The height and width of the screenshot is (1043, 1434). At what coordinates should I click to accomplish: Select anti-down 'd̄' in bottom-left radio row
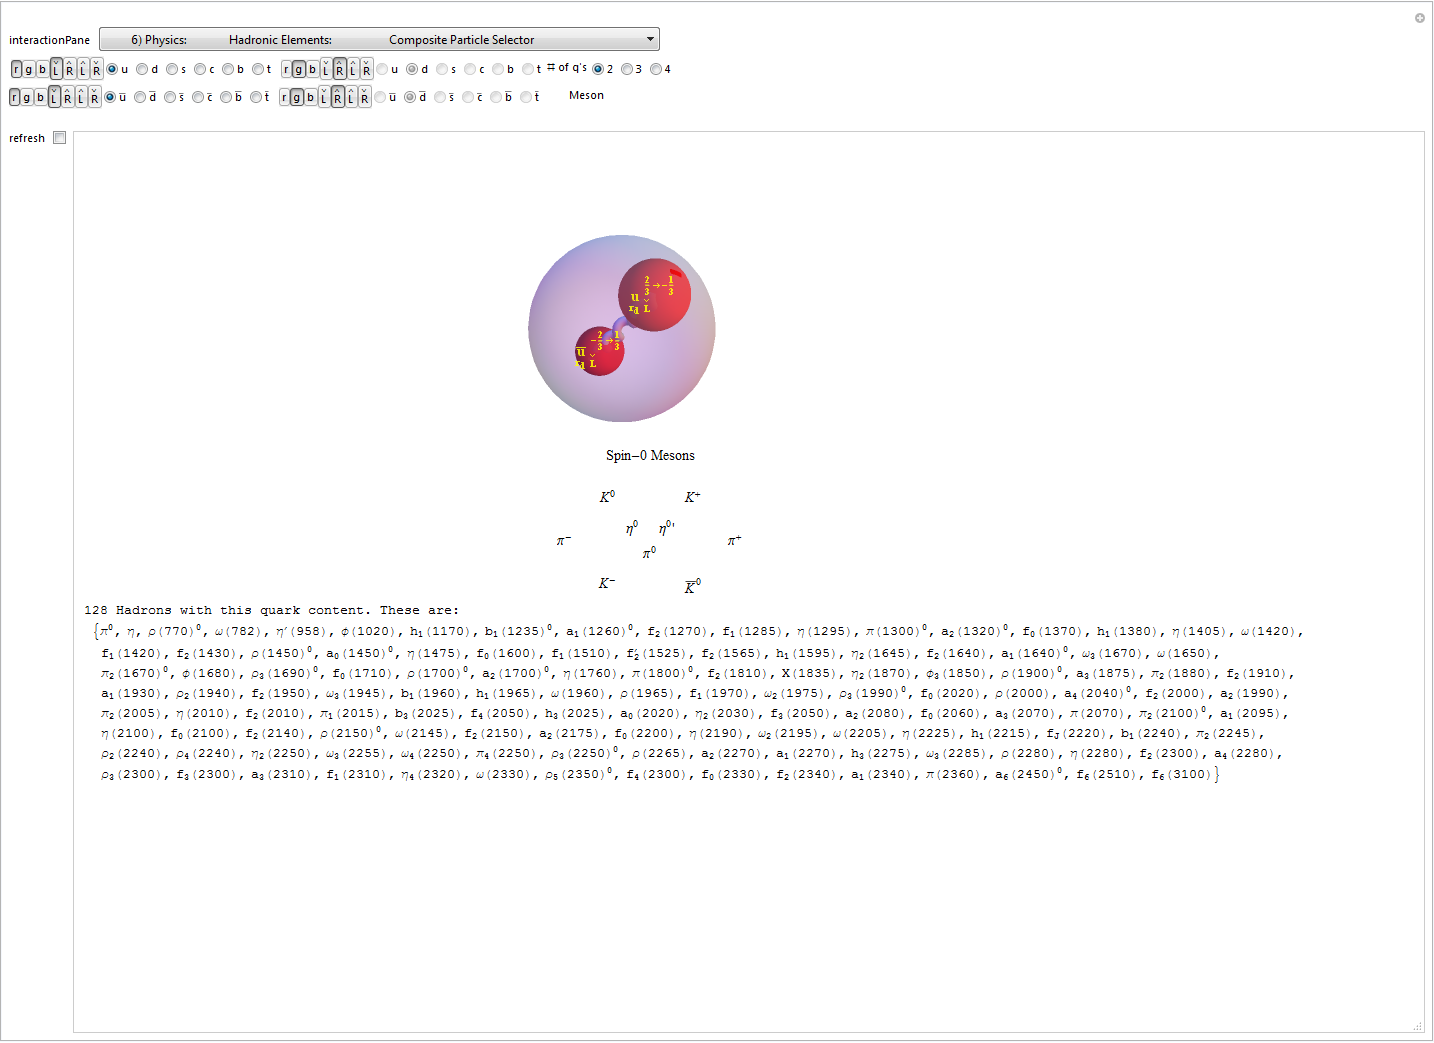tap(140, 97)
